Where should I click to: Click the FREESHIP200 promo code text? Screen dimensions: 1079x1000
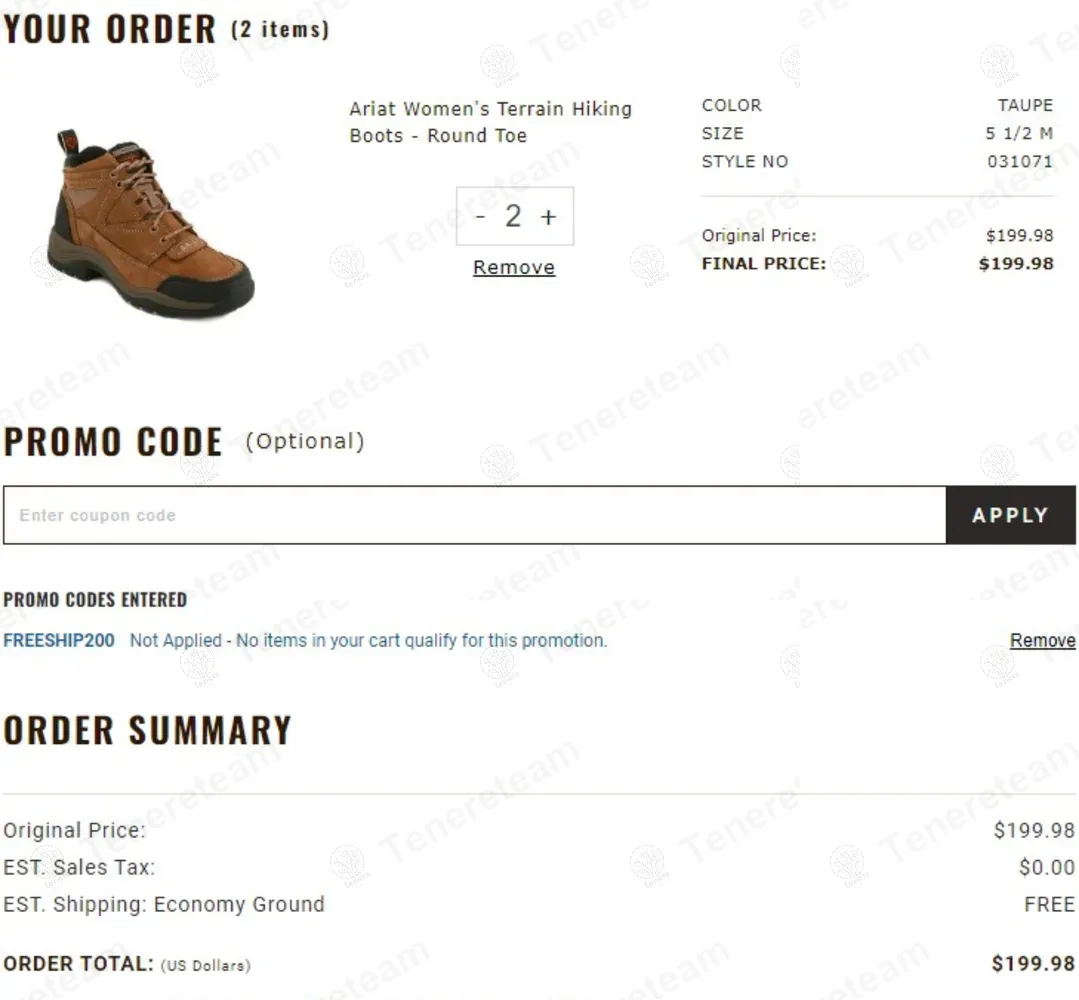point(59,640)
